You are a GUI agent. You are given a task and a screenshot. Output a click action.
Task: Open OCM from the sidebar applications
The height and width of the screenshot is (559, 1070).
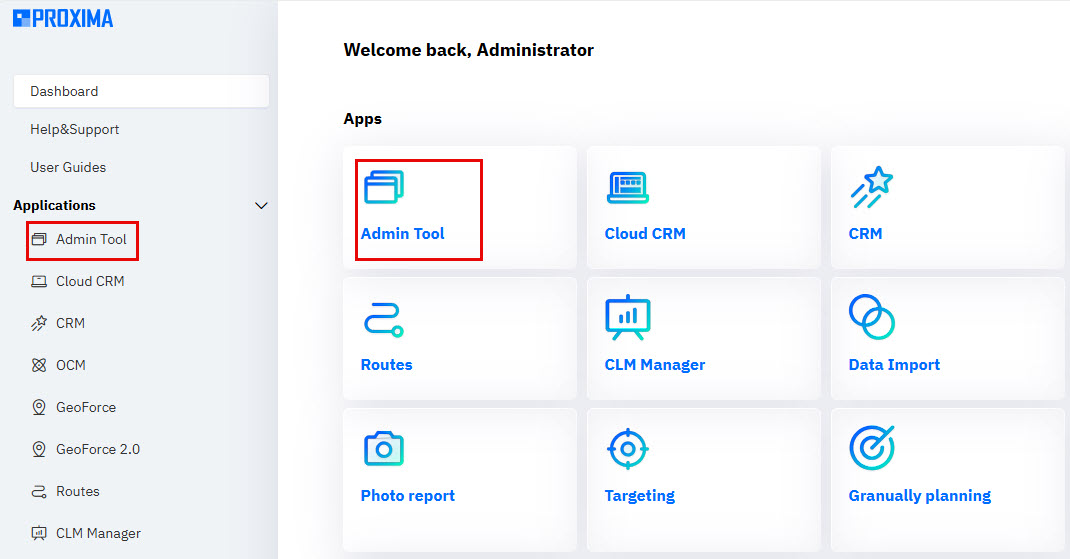point(70,365)
